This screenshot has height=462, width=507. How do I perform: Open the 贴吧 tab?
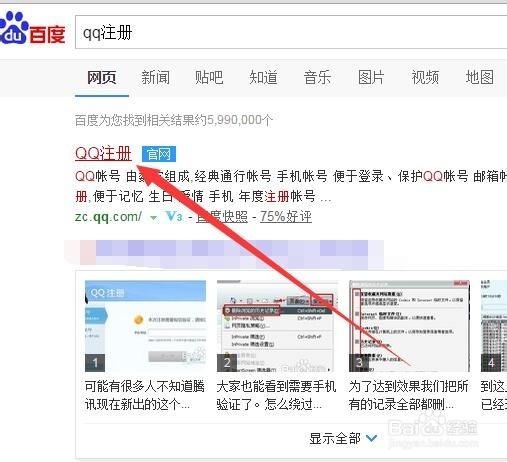click(209, 77)
